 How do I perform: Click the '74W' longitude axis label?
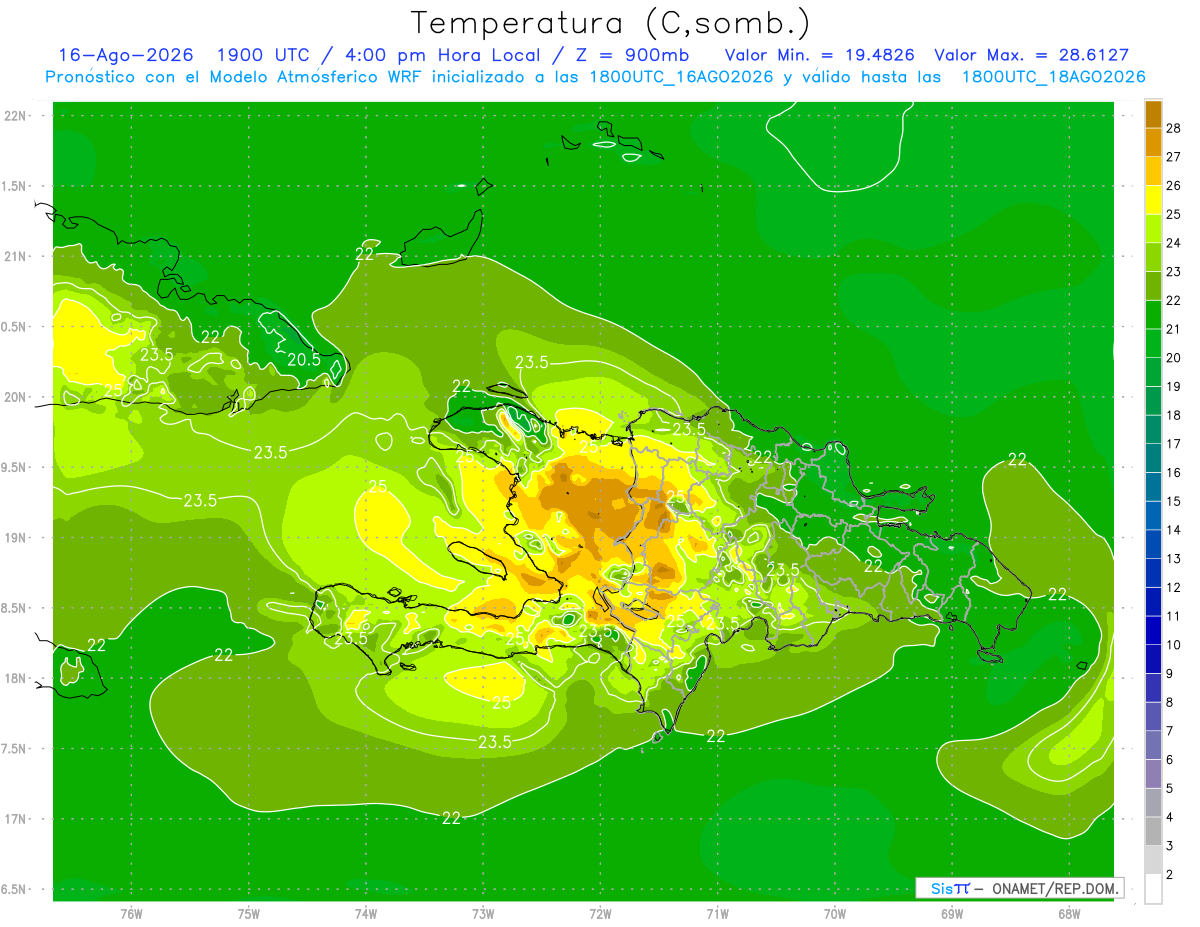point(366,913)
